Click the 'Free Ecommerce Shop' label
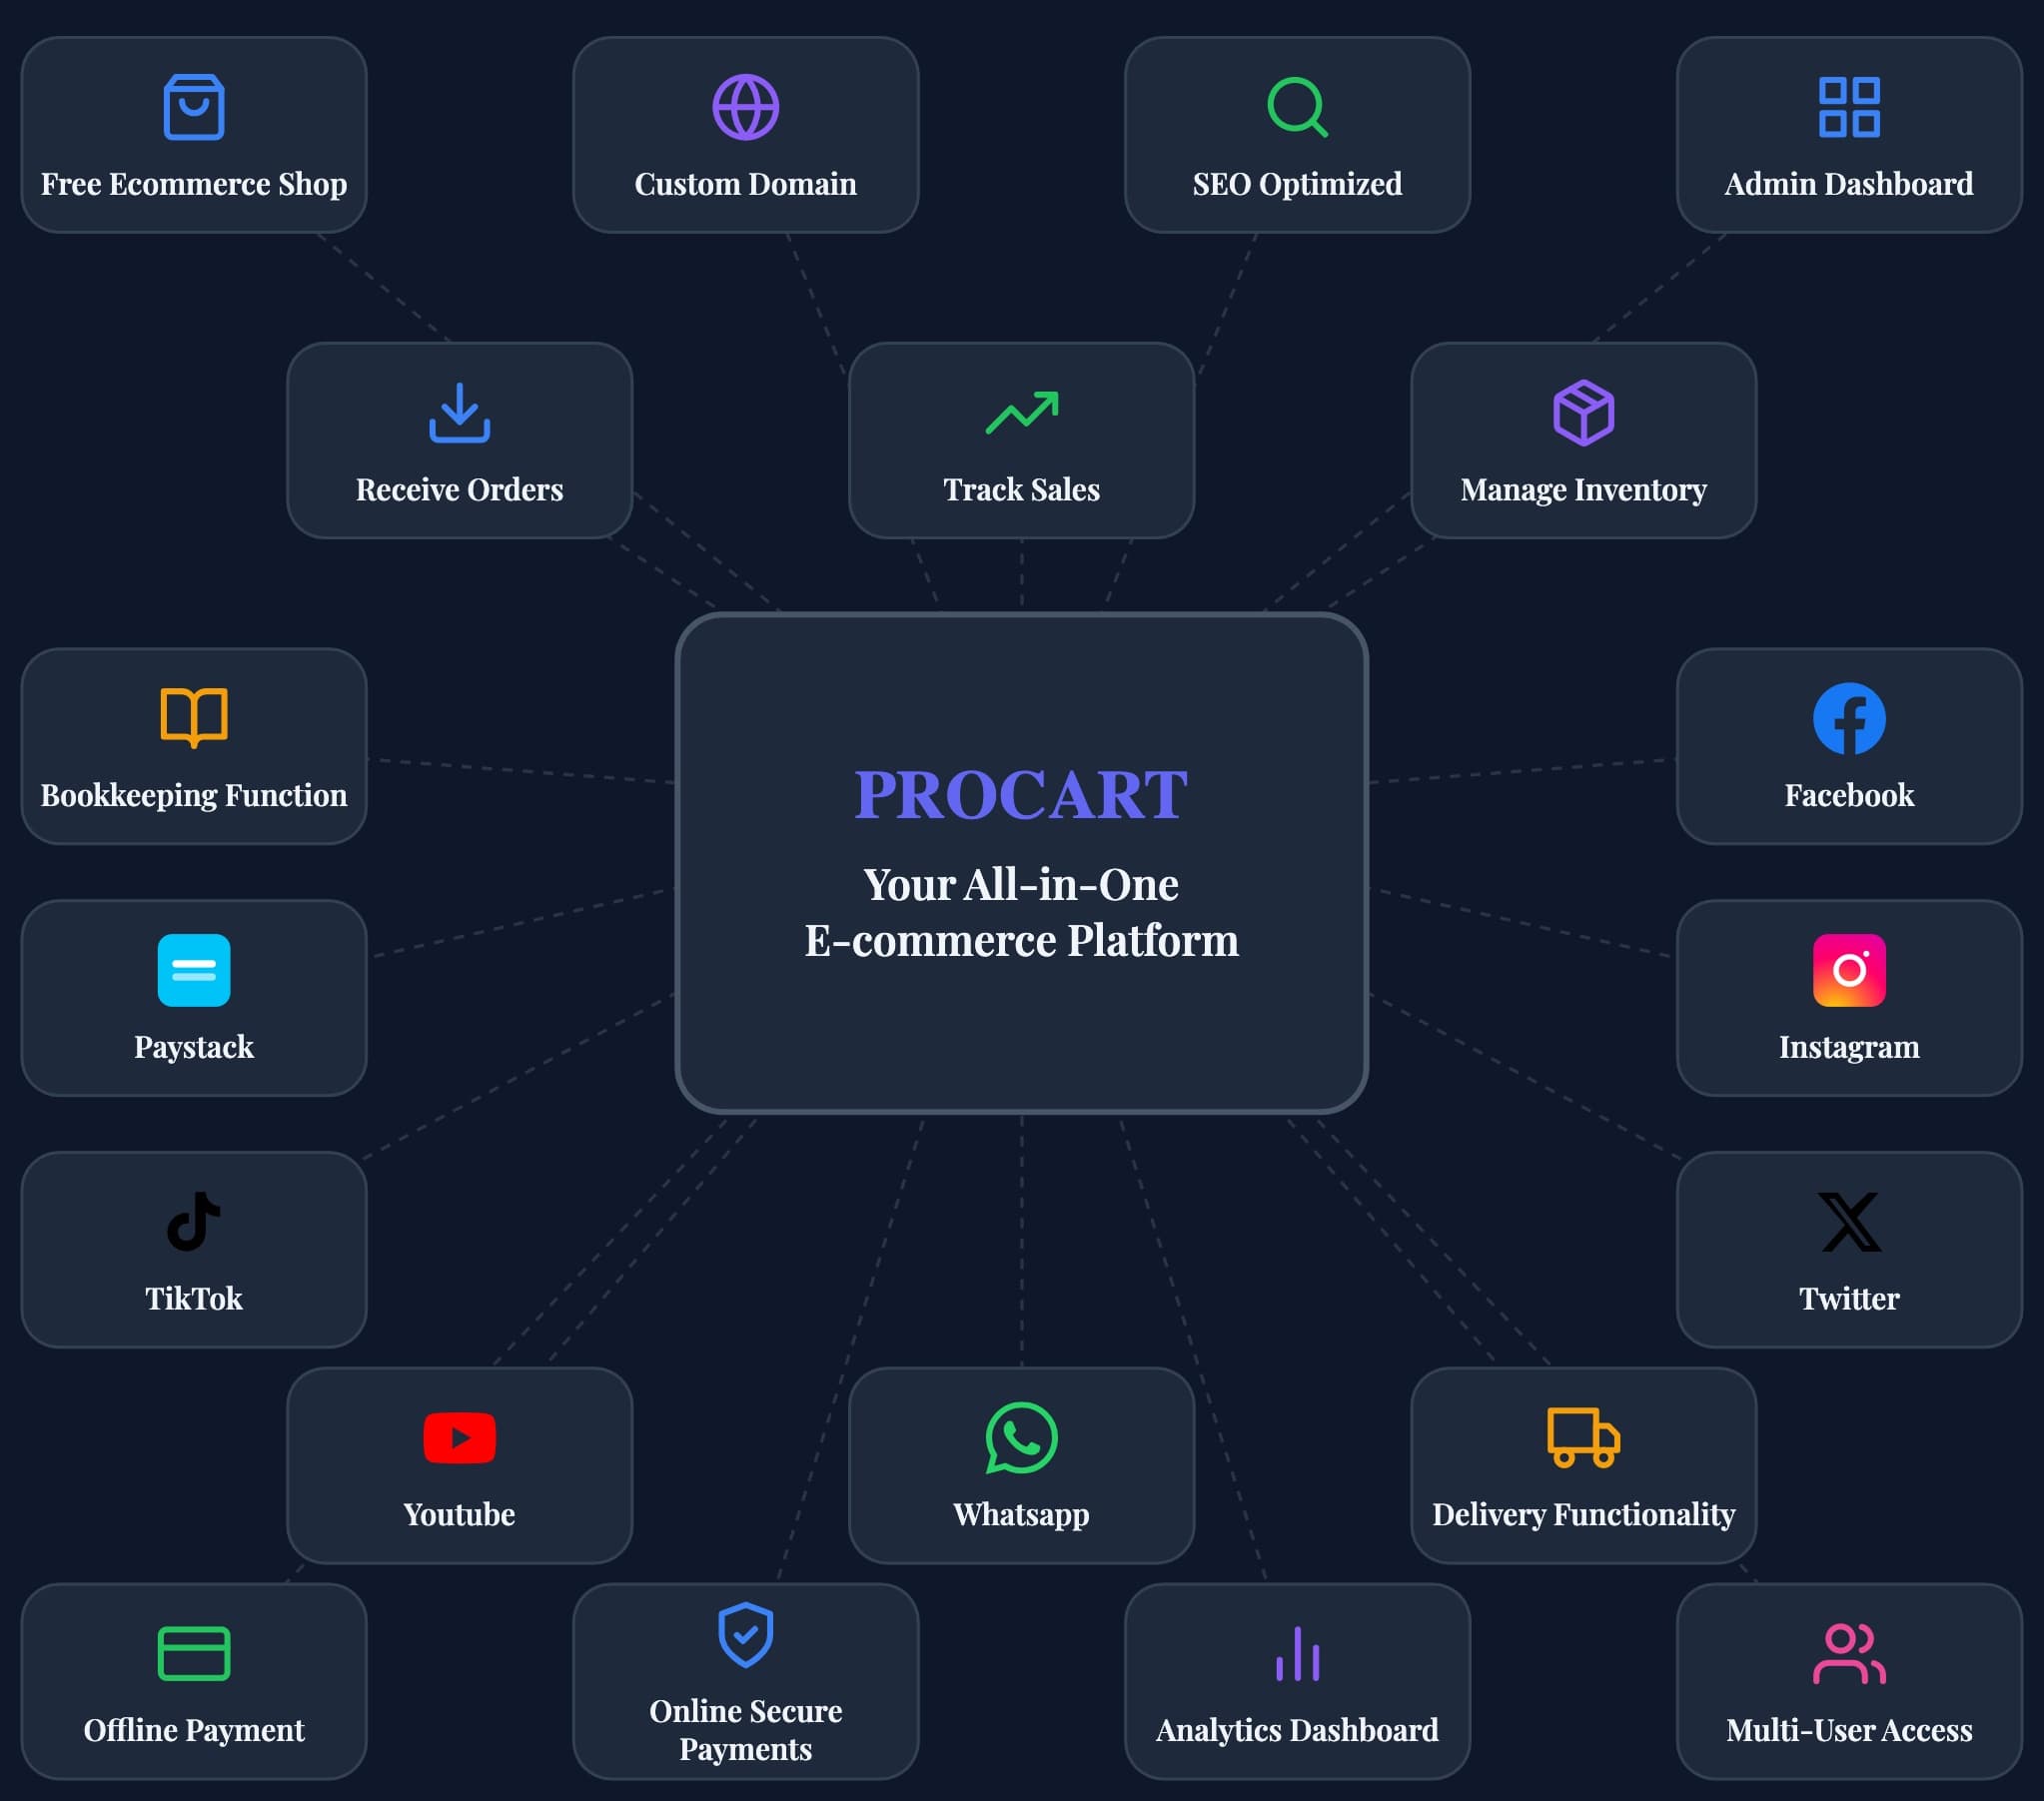2044x1801 pixels. coord(194,184)
